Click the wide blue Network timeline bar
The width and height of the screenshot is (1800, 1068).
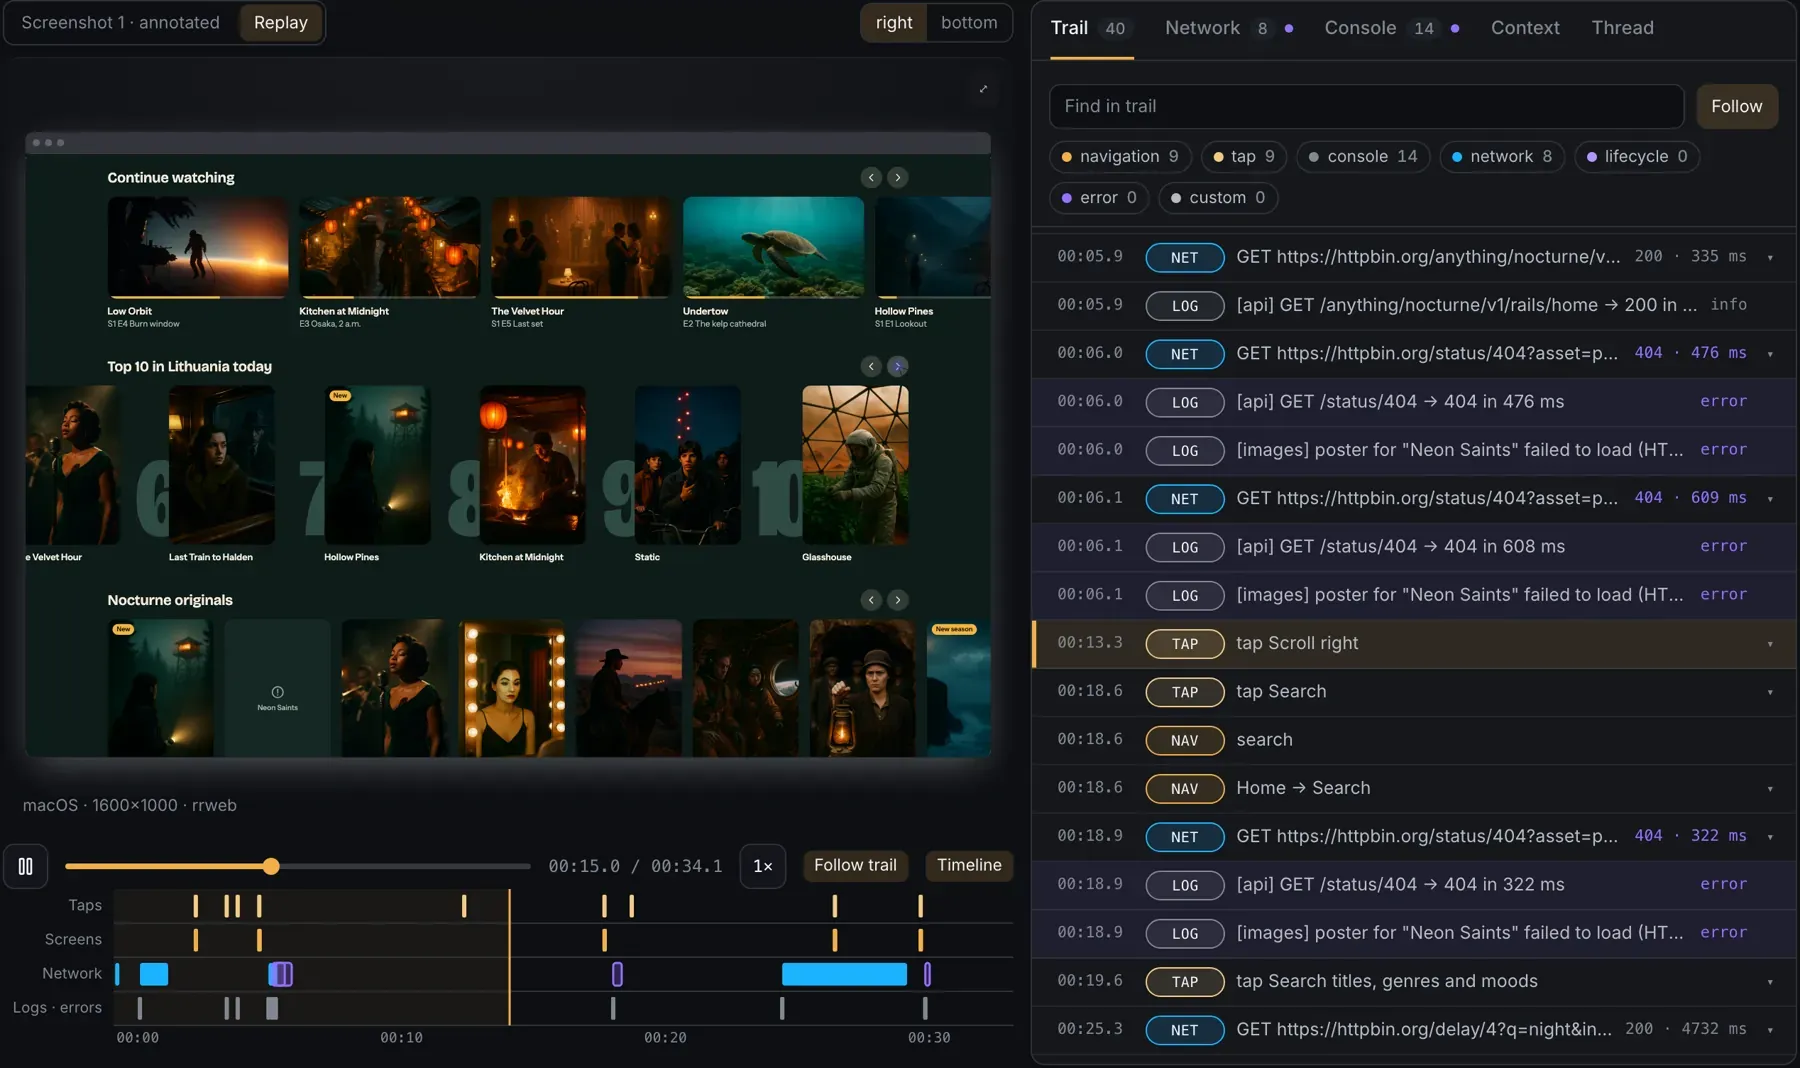(x=844, y=974)
